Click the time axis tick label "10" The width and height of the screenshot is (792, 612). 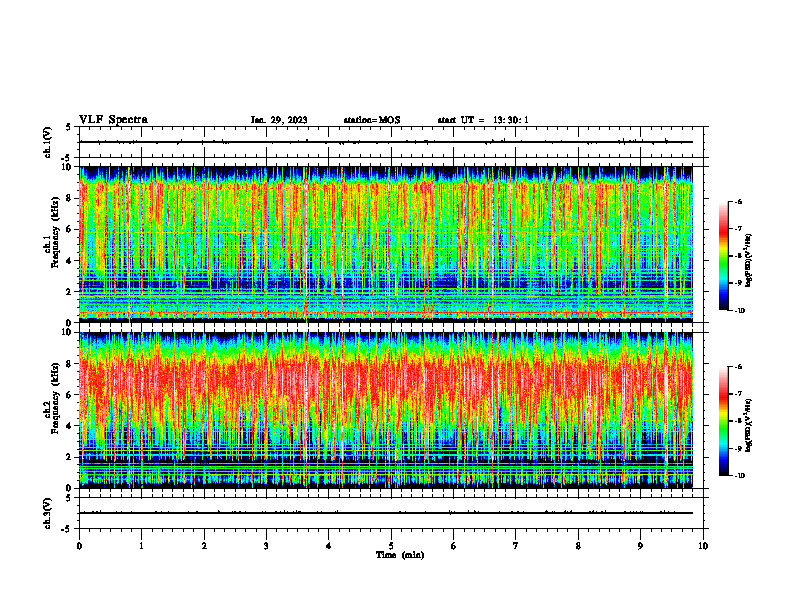[703, 546]
